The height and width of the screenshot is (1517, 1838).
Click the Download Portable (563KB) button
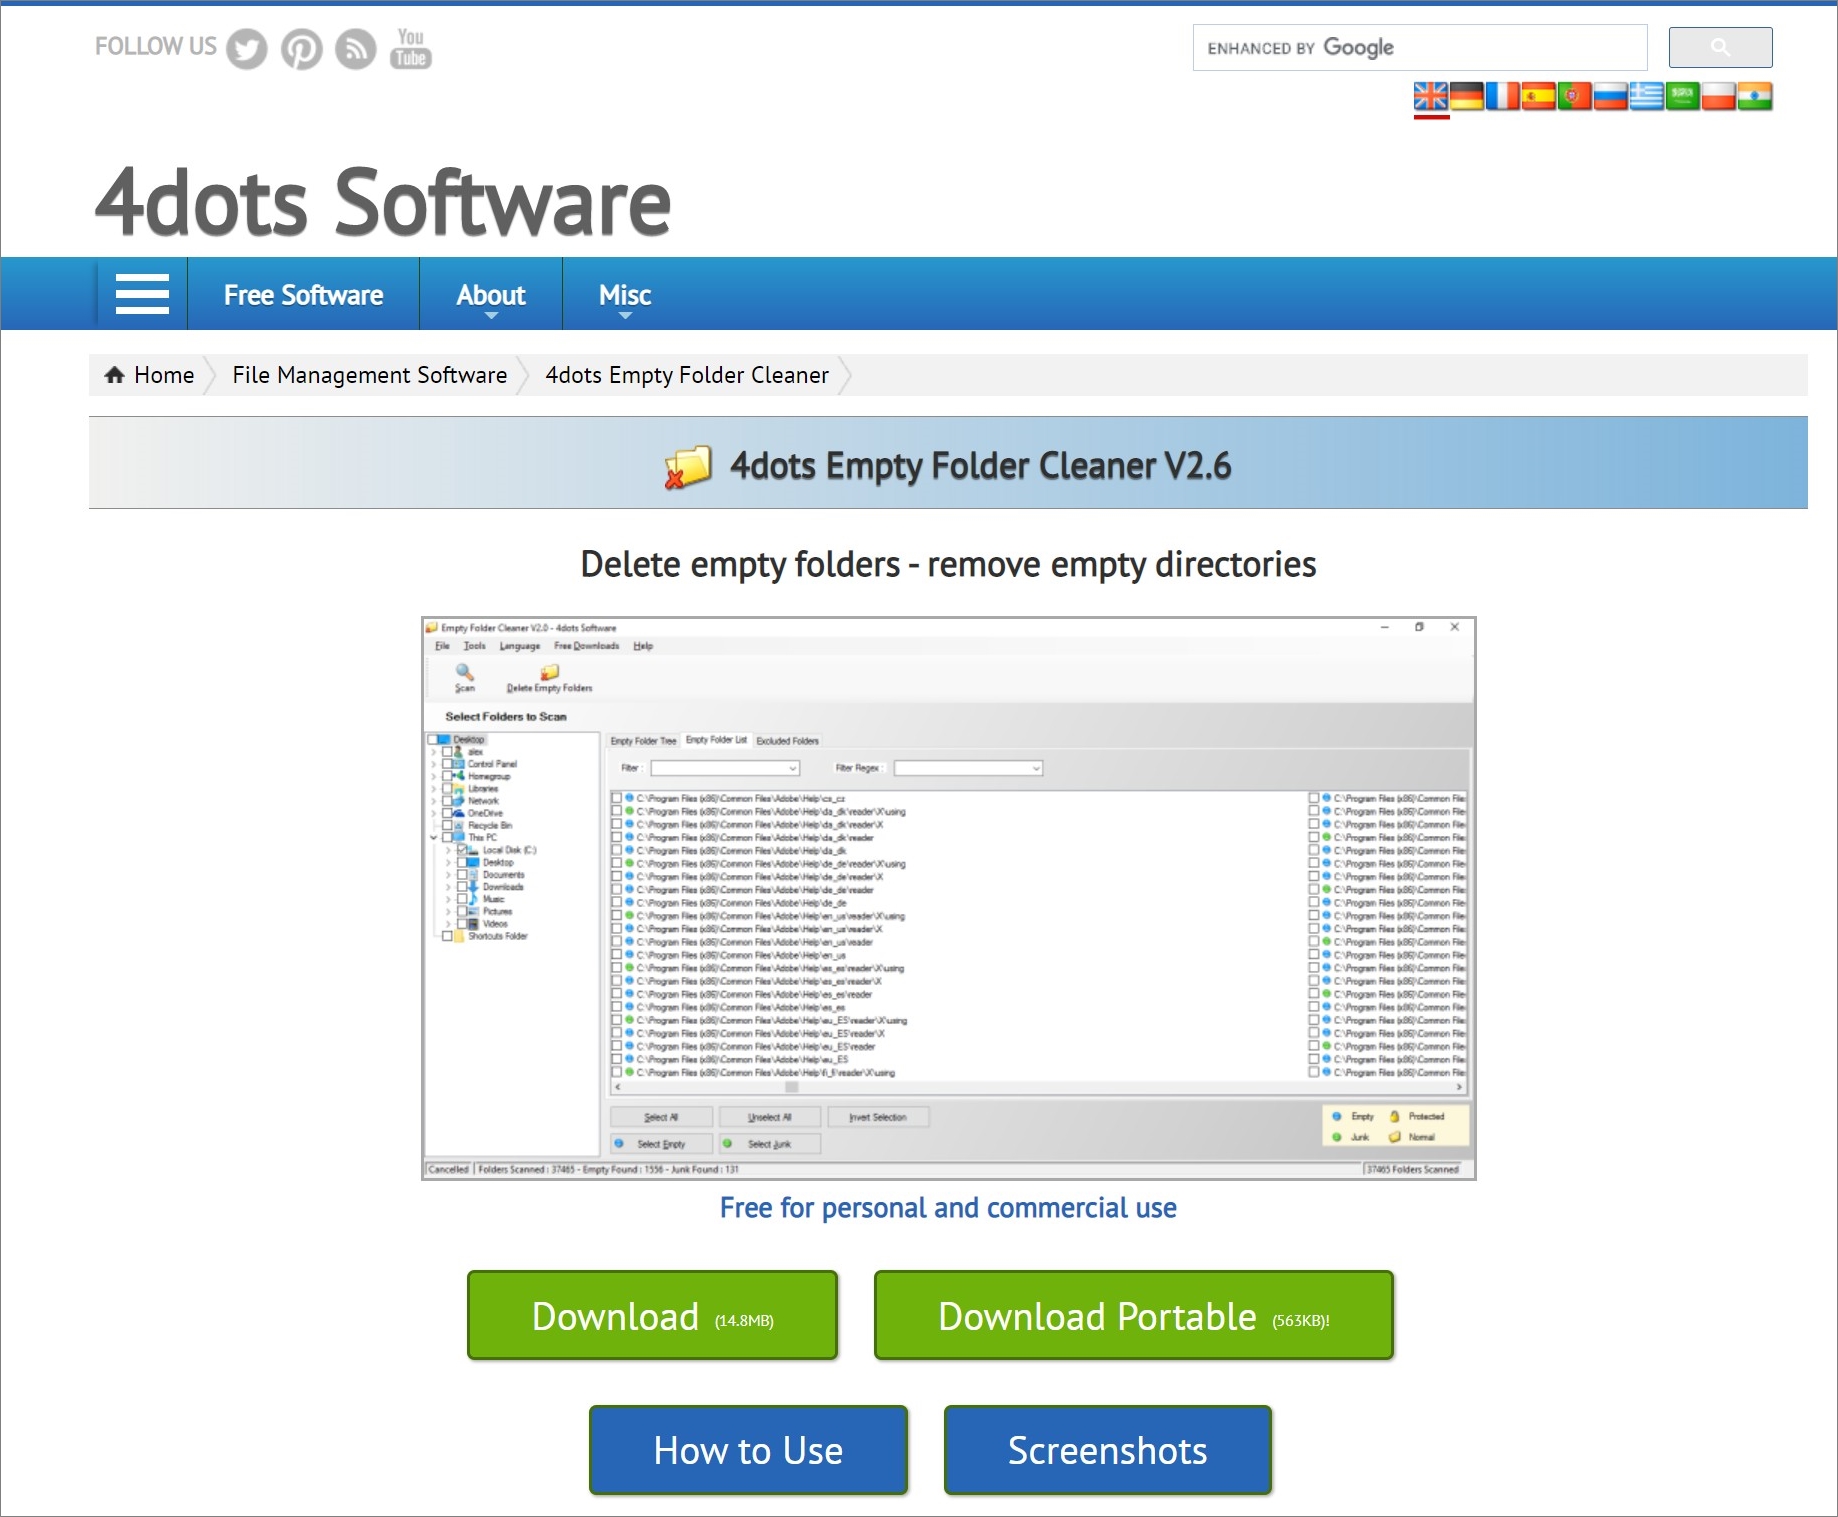[x=1133, y=1315]
